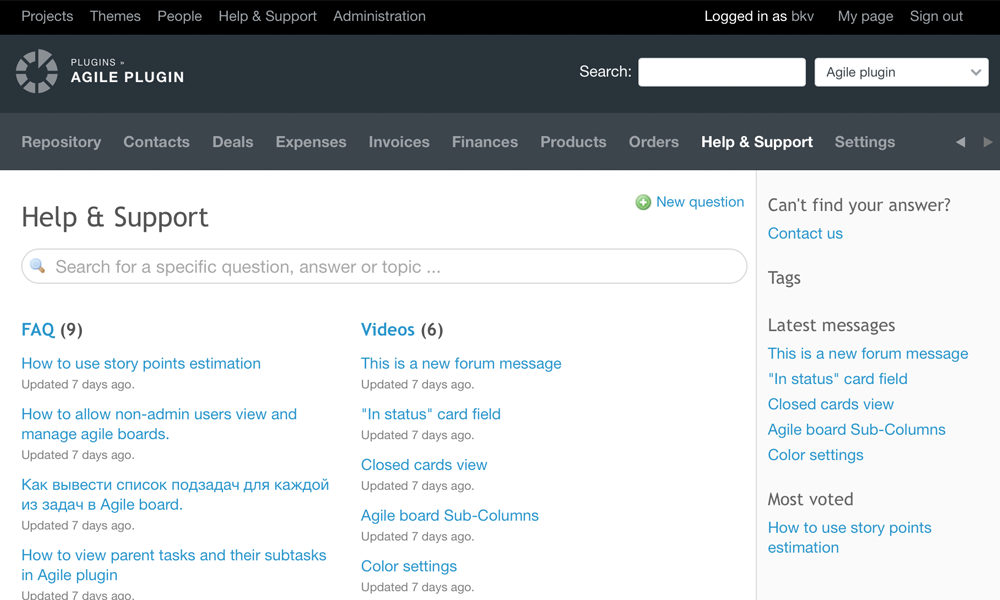
Task: Open the Agile plugin search scope dropdown
Action: pyautogui.click(x=900, y=72)
